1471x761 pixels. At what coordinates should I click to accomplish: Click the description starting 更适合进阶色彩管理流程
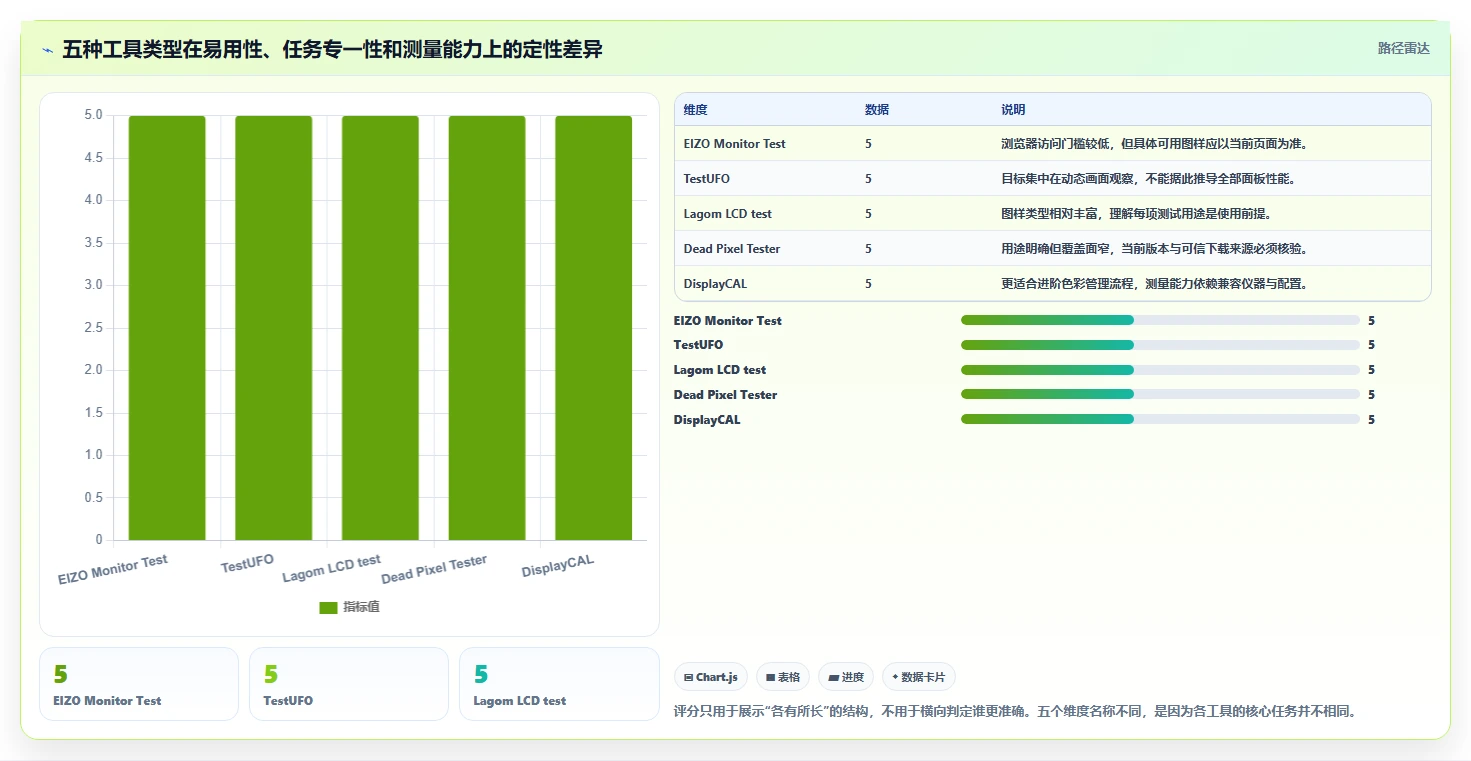click(x=1155, y=284)
